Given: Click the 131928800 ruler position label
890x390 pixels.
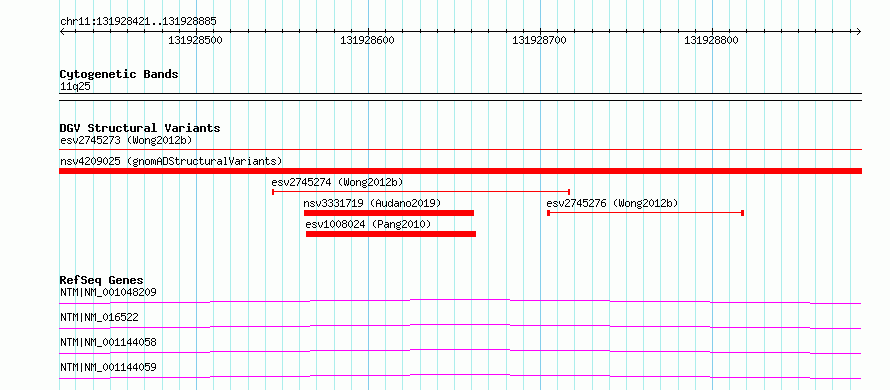Looking at the screenshot, I should pyautogui.click(x=711, y=40).
